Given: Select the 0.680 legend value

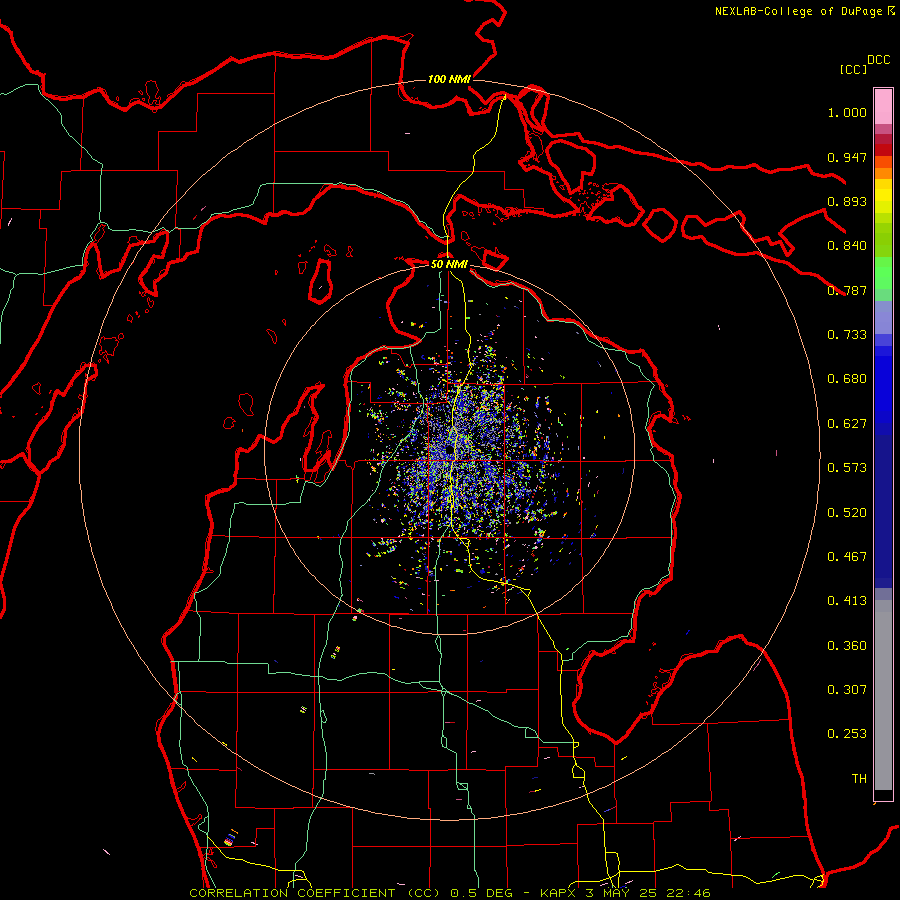Looking at the screenshot, I should tap(847, 379).
